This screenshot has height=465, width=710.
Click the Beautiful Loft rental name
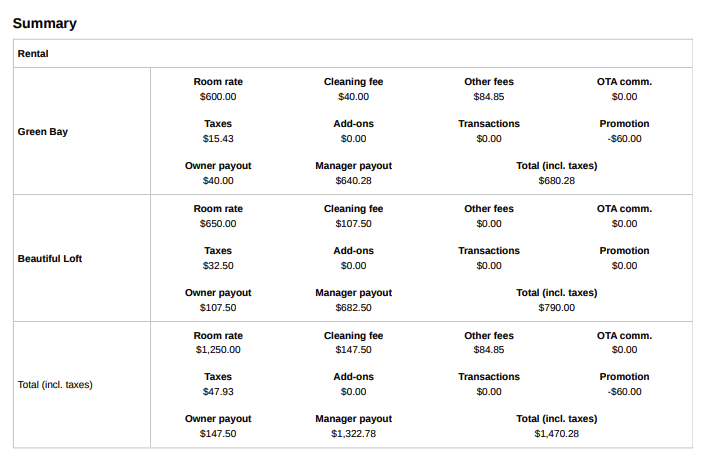click(50, 259)
